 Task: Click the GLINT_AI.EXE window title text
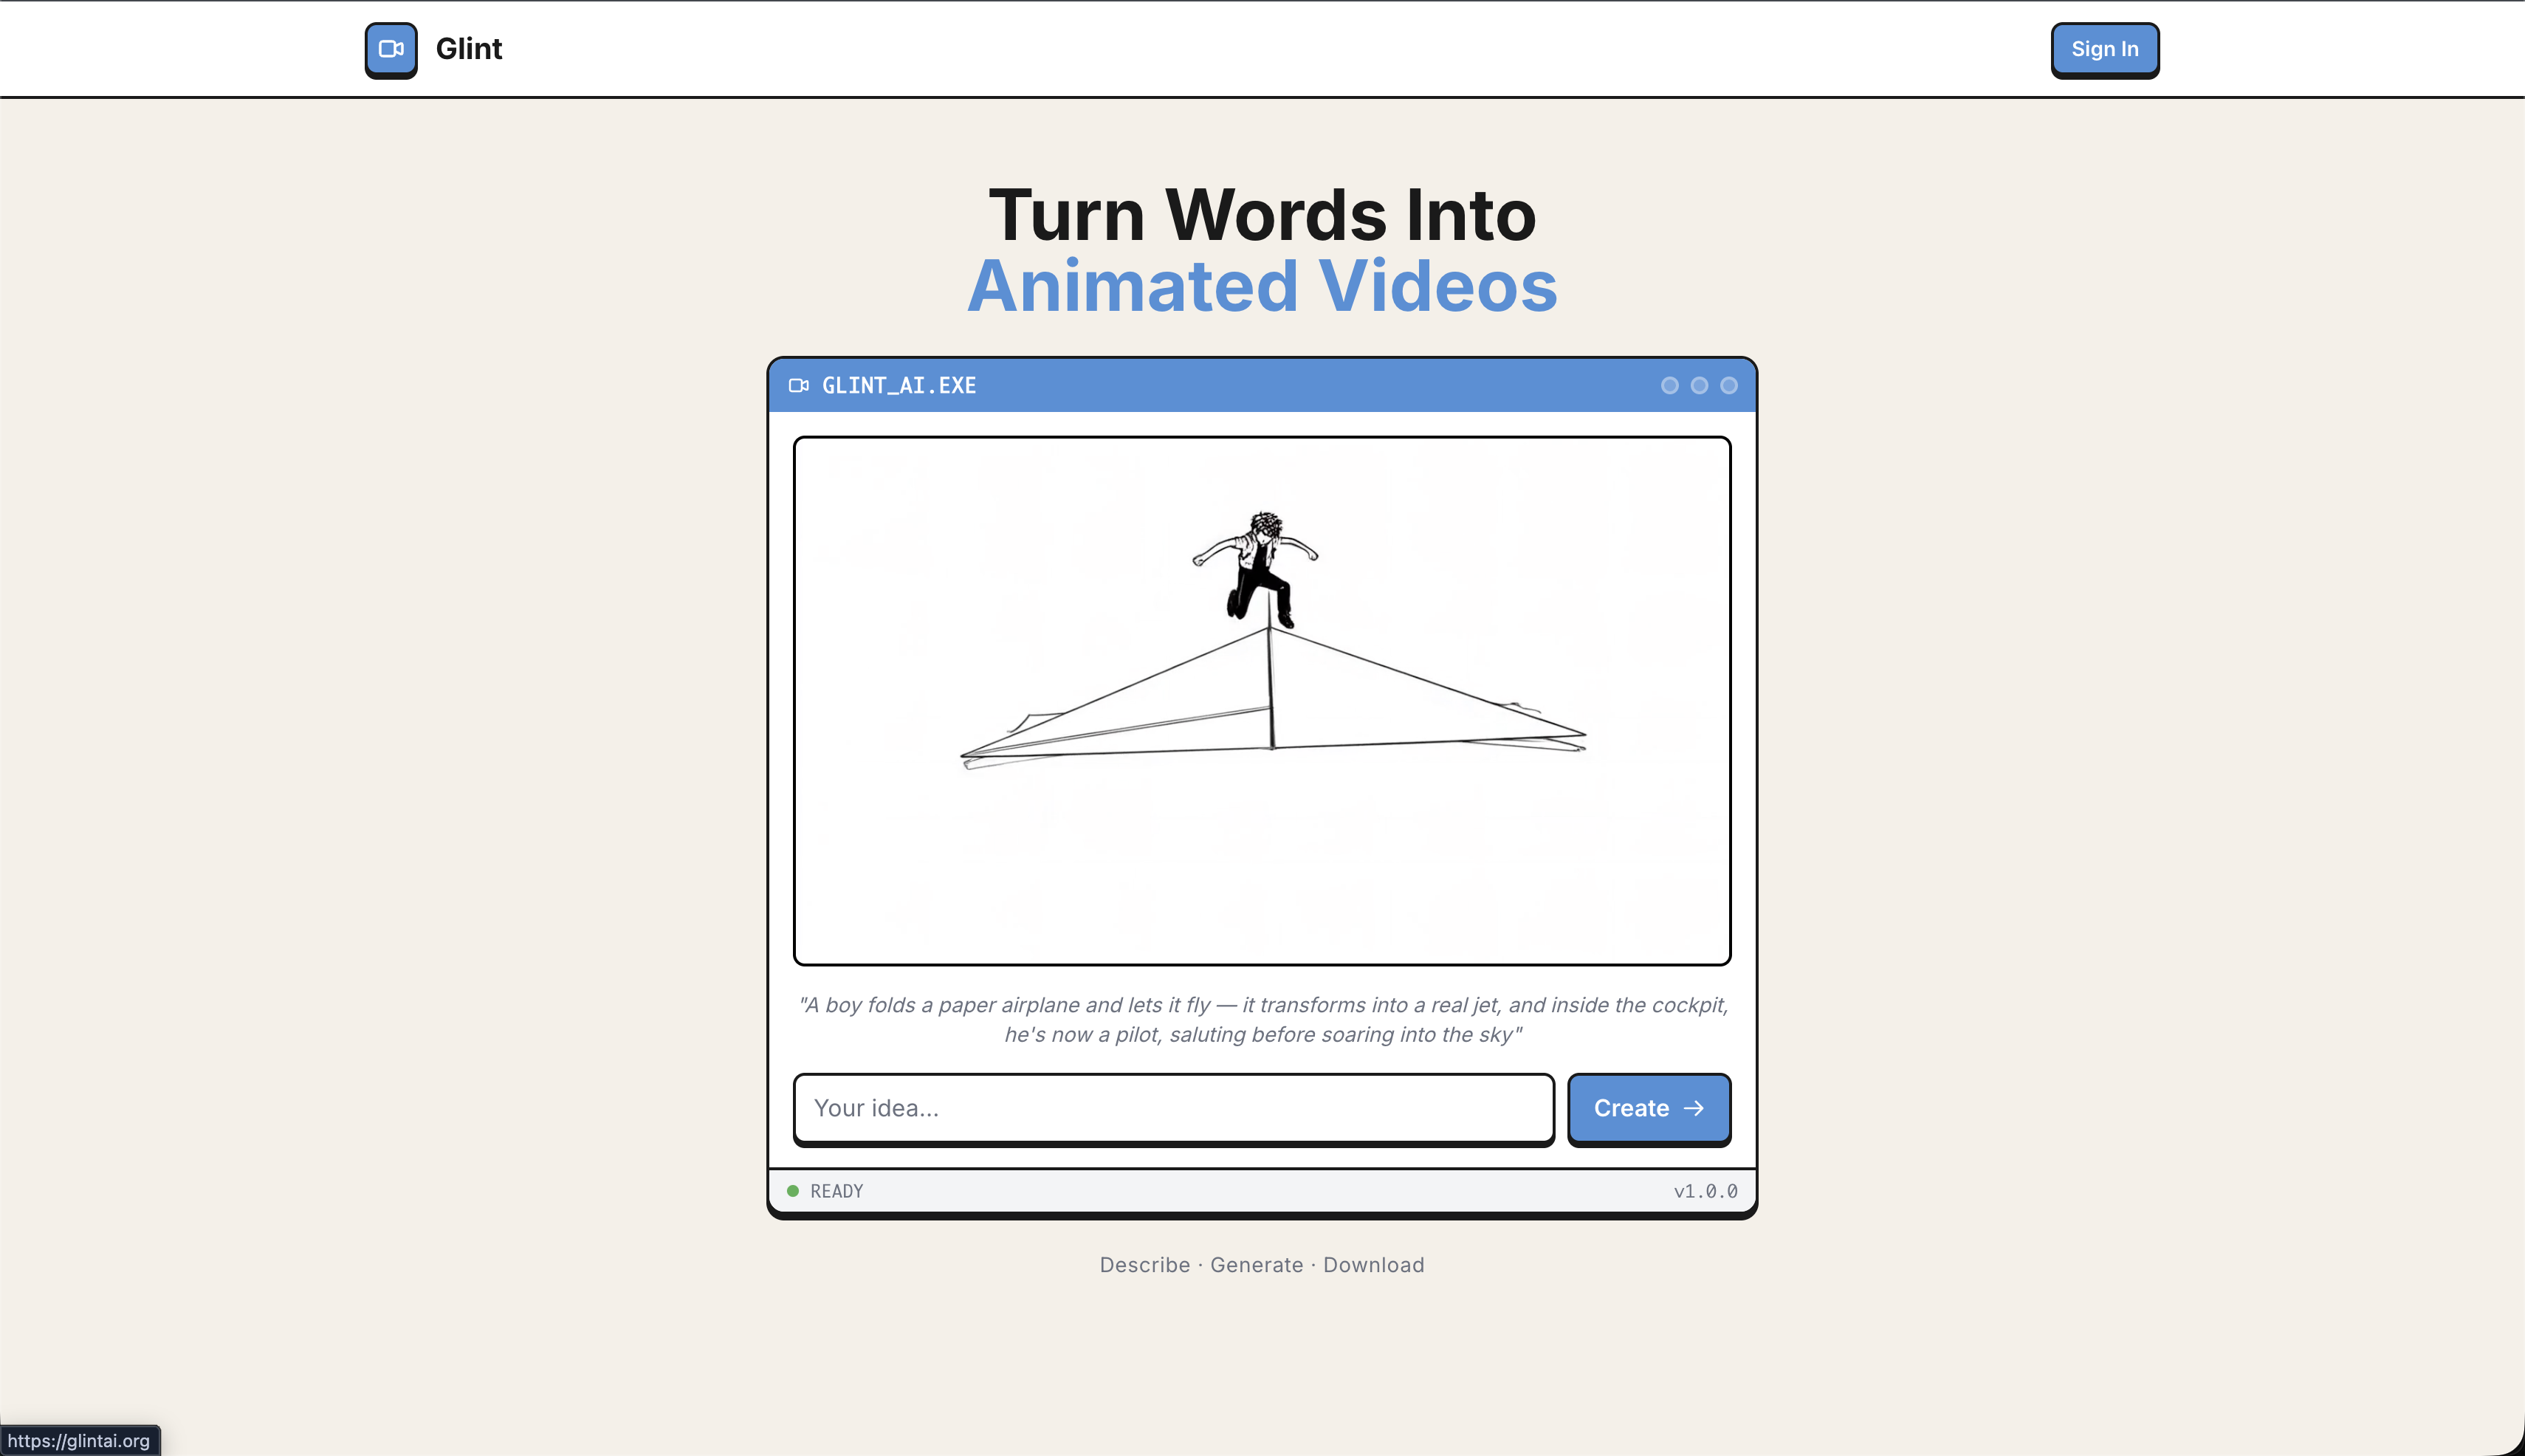click(x=898, y=386)
